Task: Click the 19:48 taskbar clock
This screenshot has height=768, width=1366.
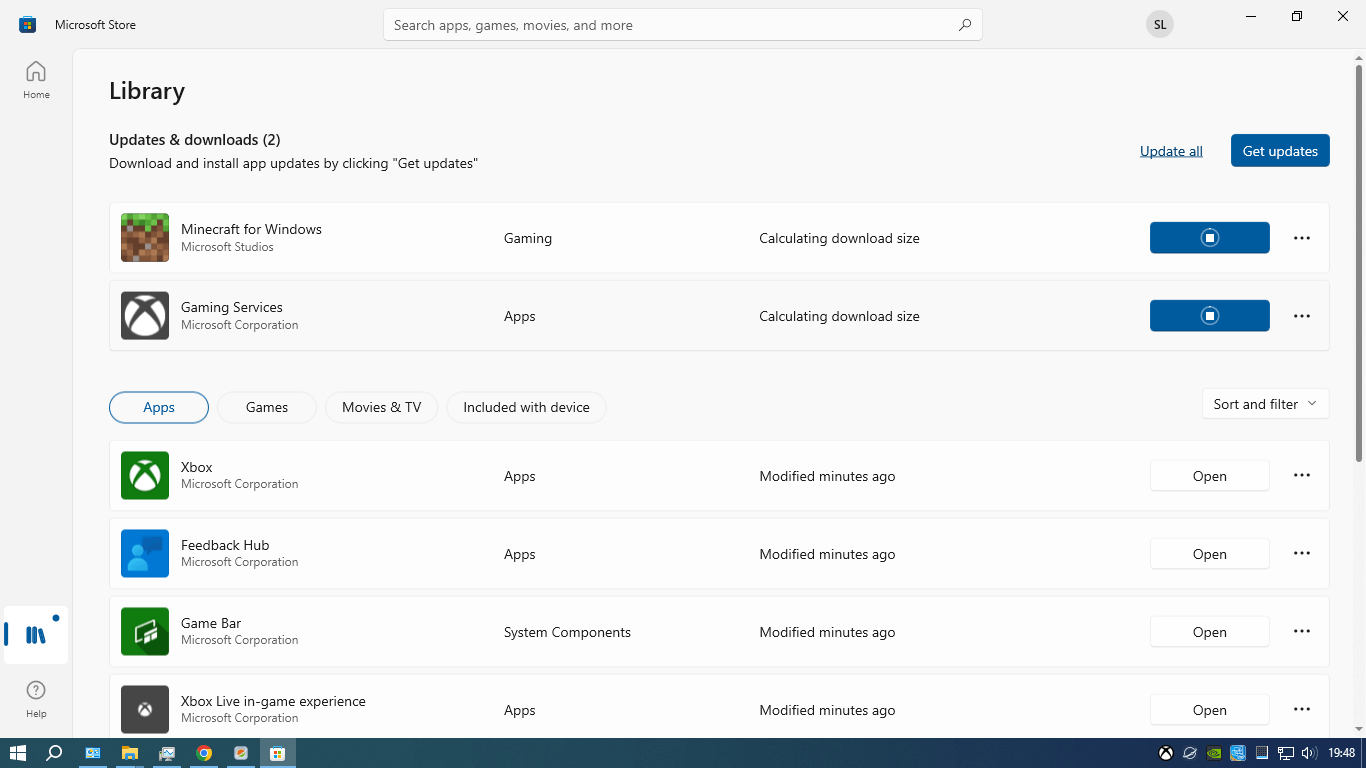Action: coord(1341,753)
